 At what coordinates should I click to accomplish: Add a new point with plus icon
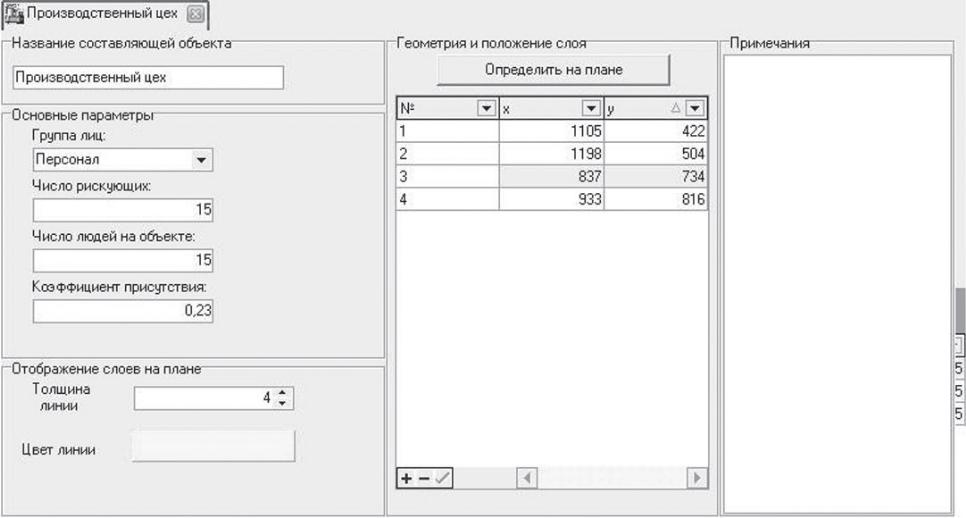407,479
